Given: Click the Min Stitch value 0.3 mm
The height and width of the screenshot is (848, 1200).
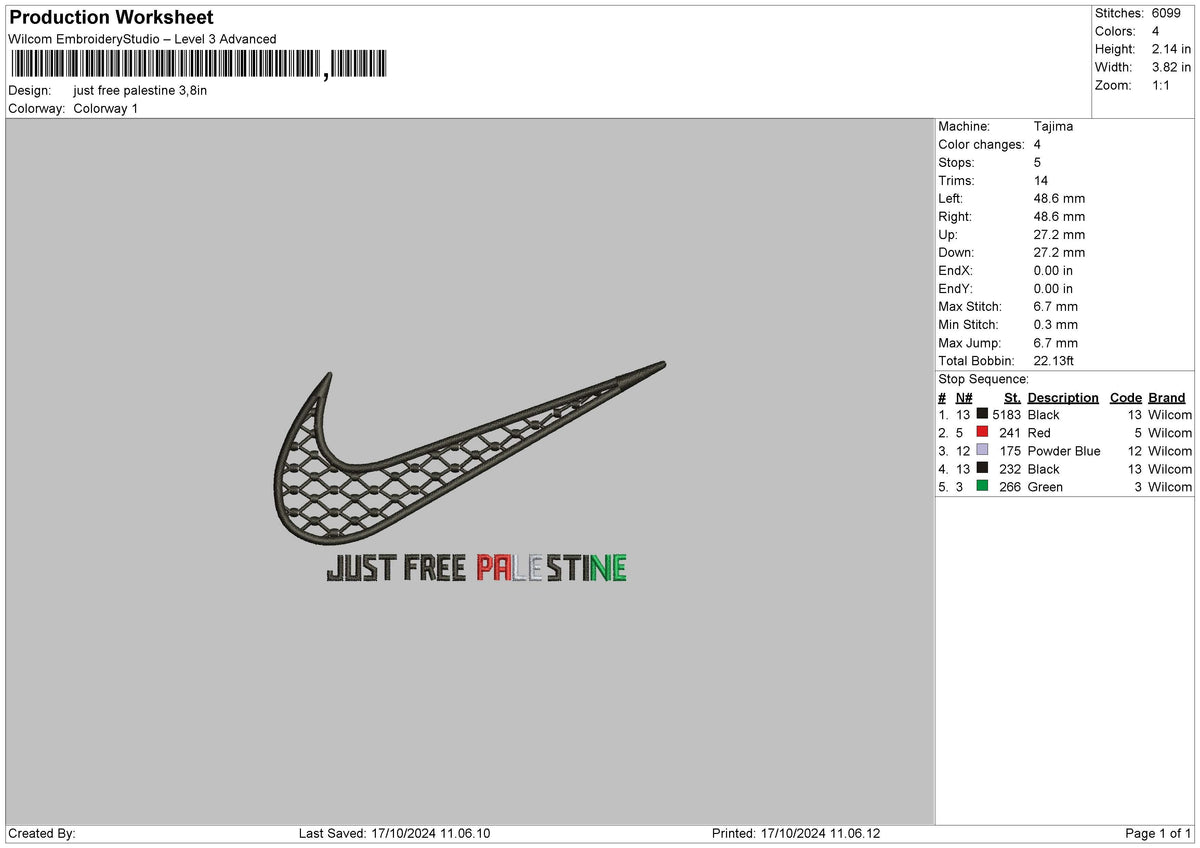Looking at the screenshot, I should click(x=1055, y=324).
